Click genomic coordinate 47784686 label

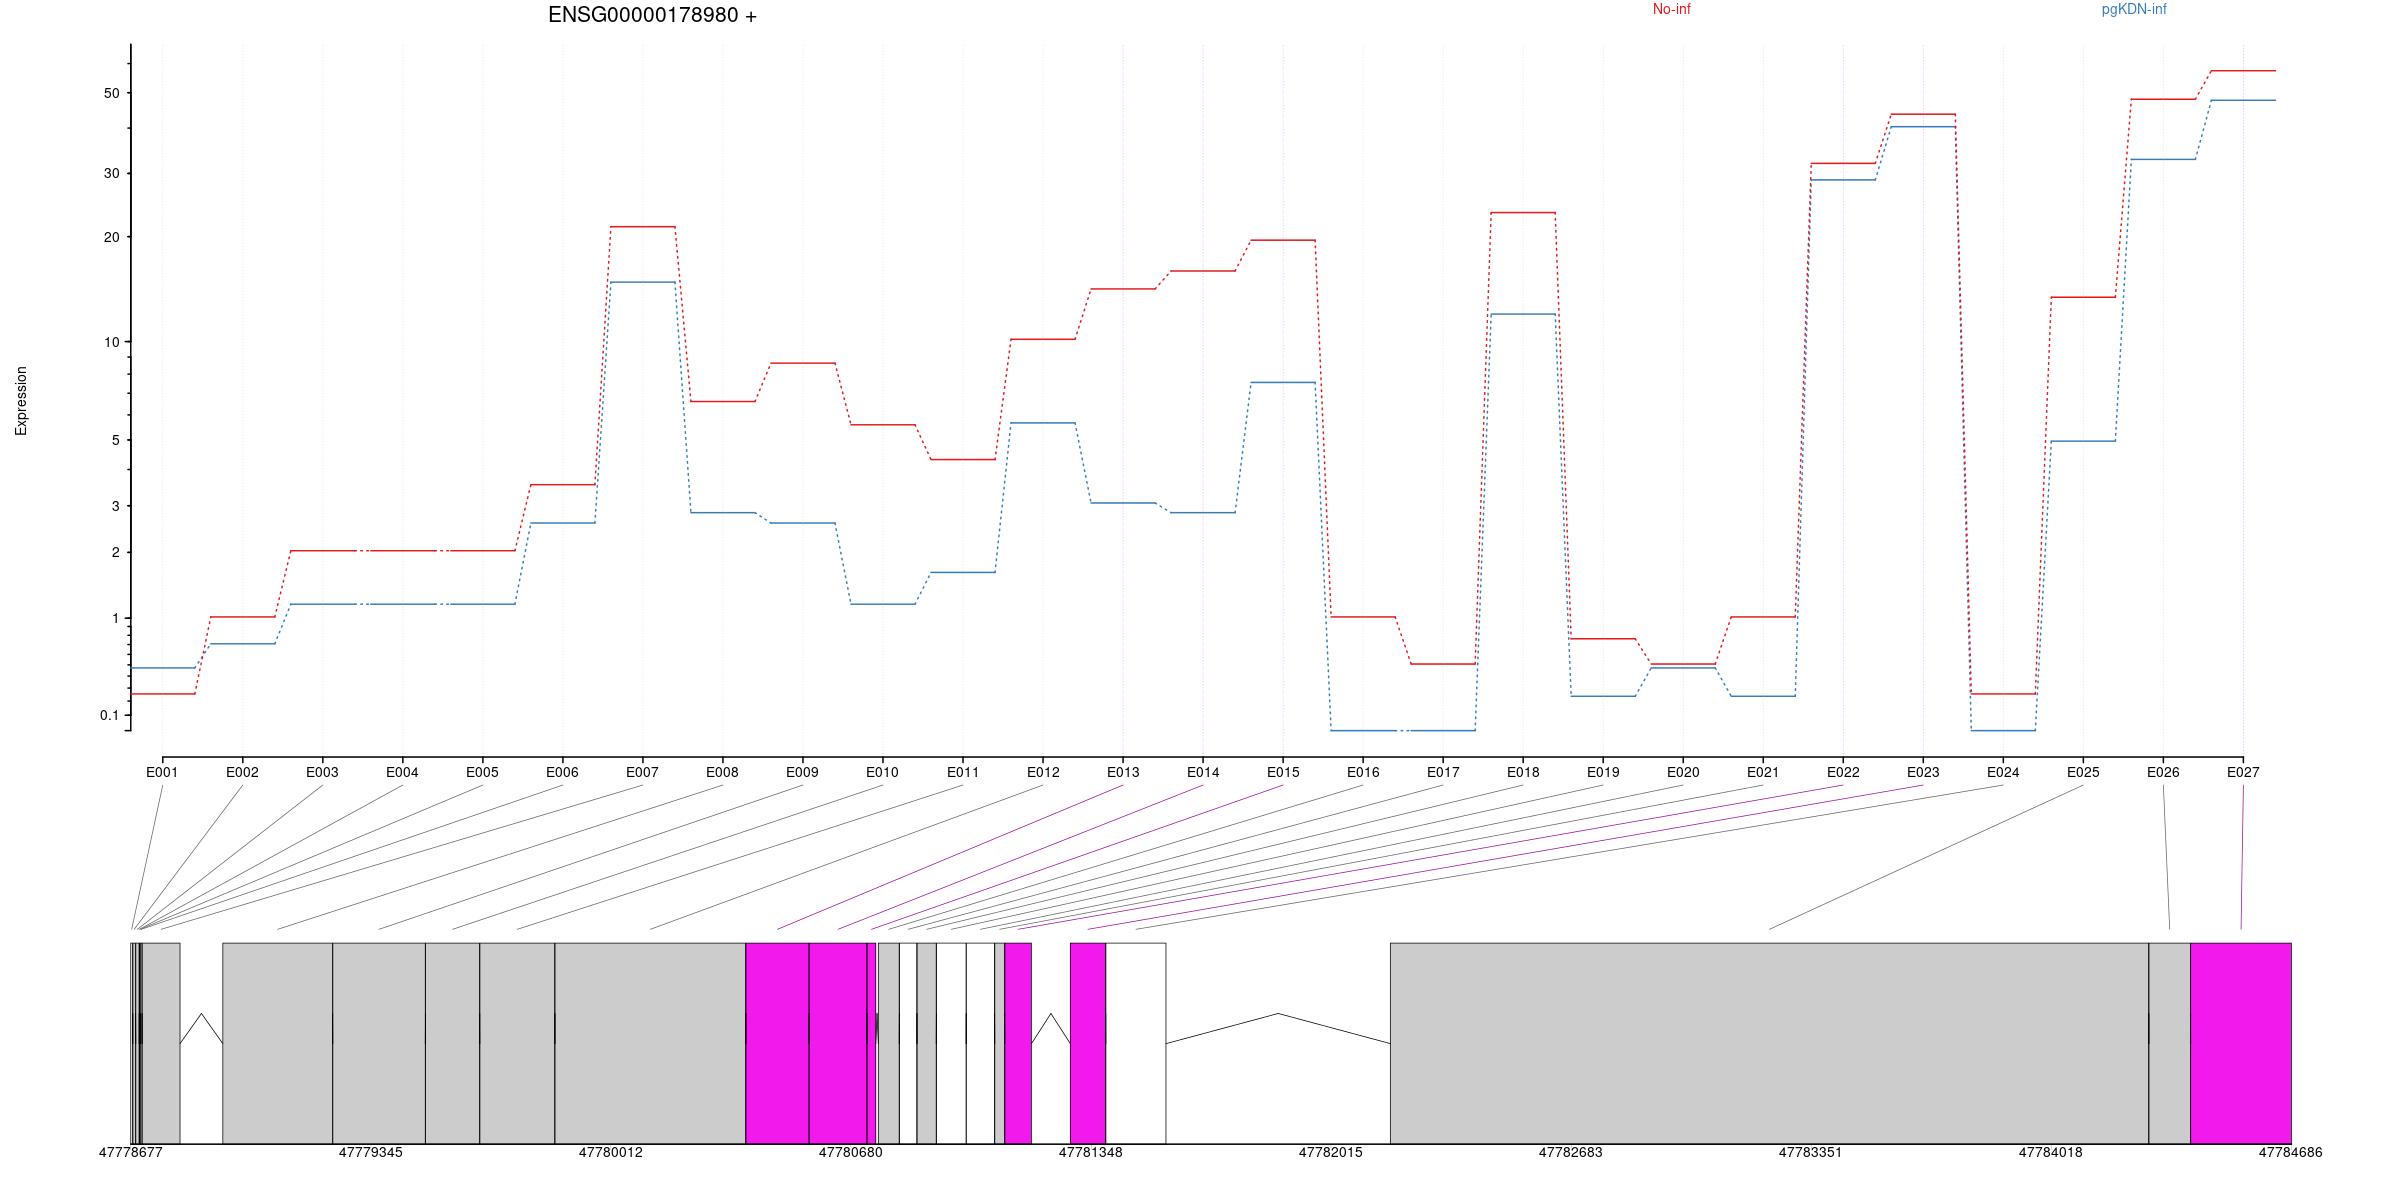2289,1152
